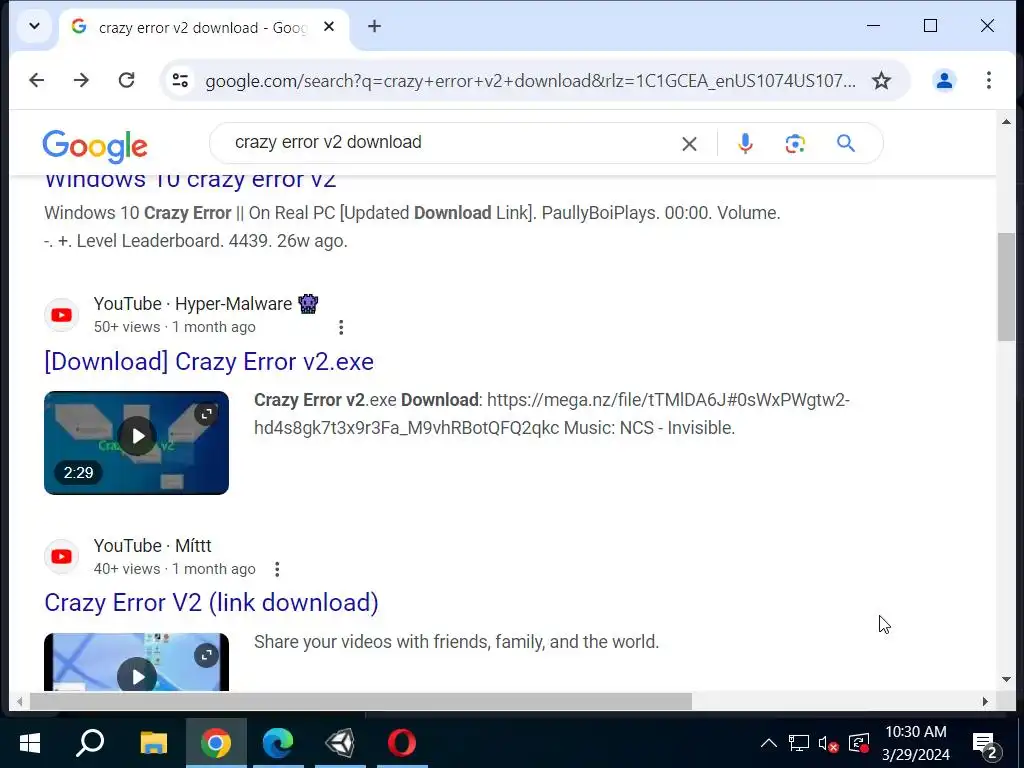The image size is (1024, 768).
Task: Submit search with magnifier icon
Action: 846,143
